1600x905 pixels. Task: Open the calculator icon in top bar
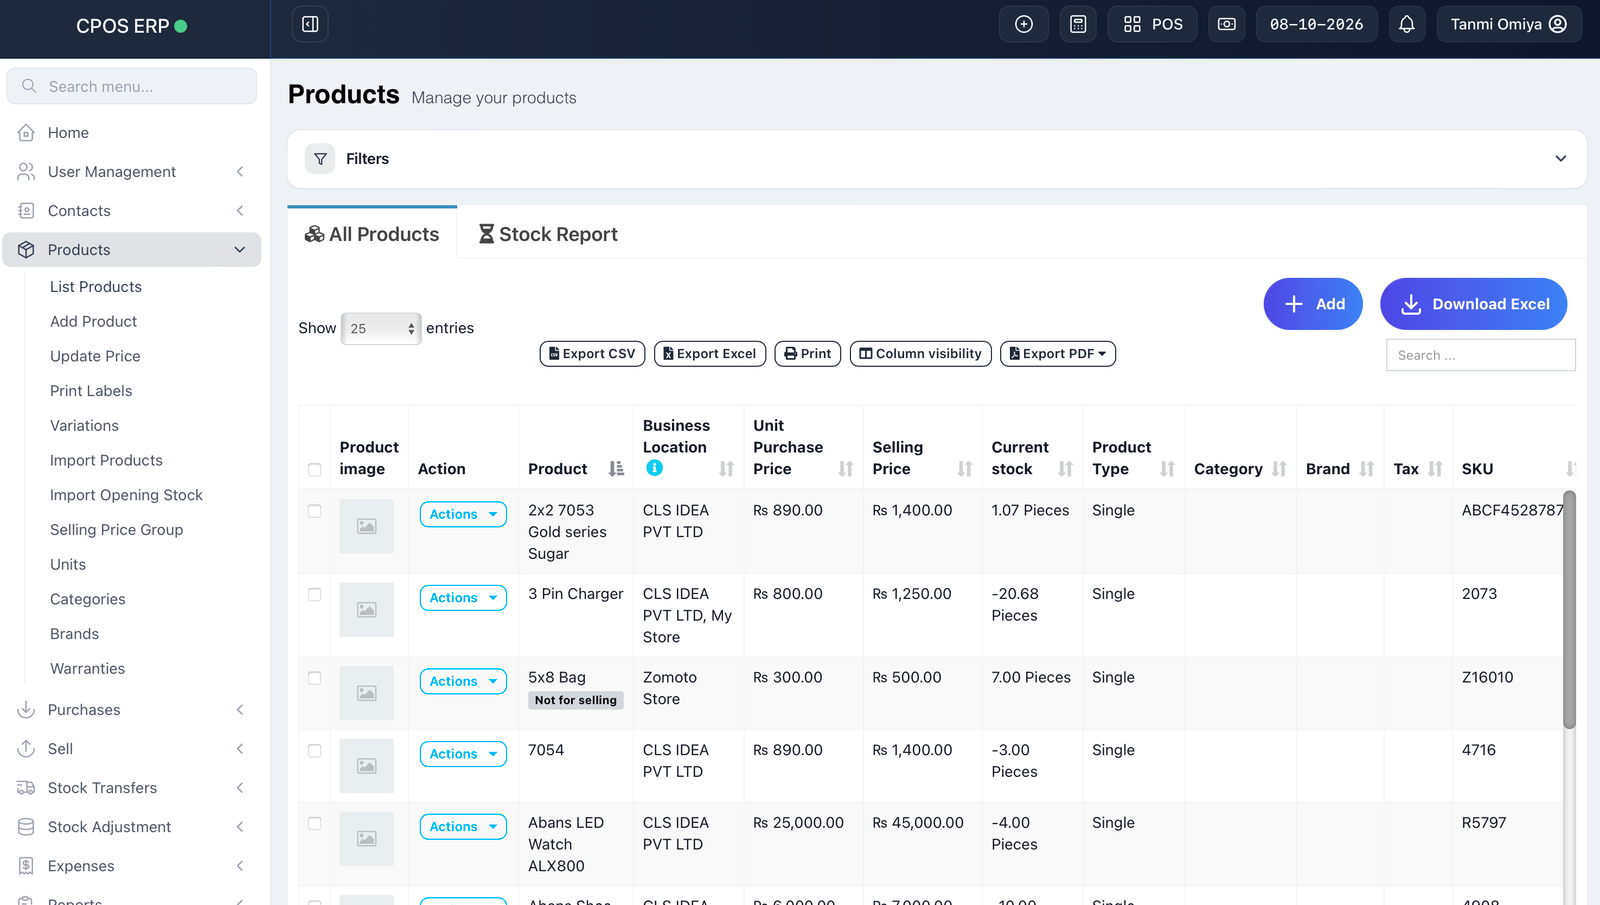pyautogui.click(x=1078, y=24)
